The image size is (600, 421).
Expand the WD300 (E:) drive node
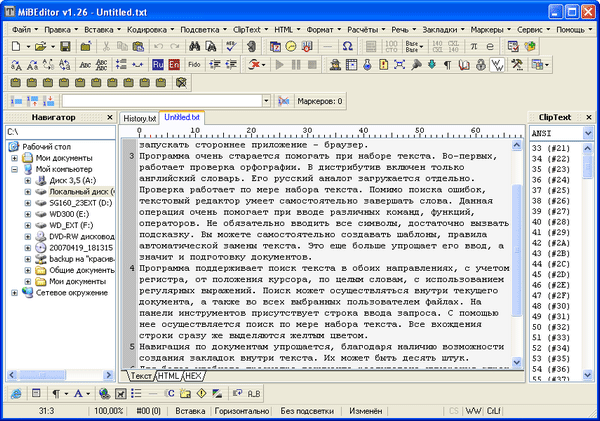point(28,214)
